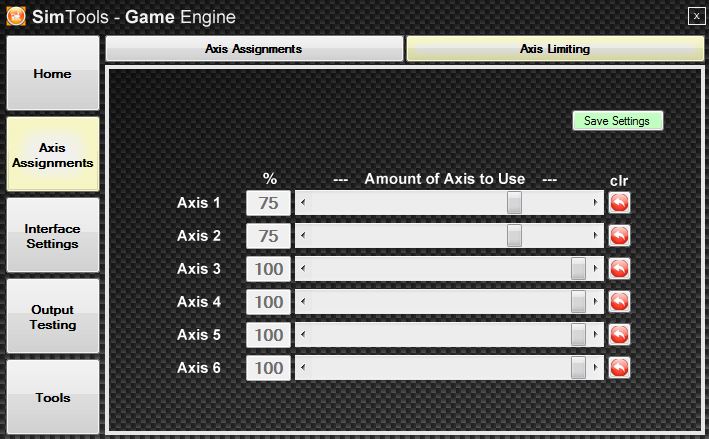Click the '%' column header
The image size is (709, 439).
pos(270,179)
